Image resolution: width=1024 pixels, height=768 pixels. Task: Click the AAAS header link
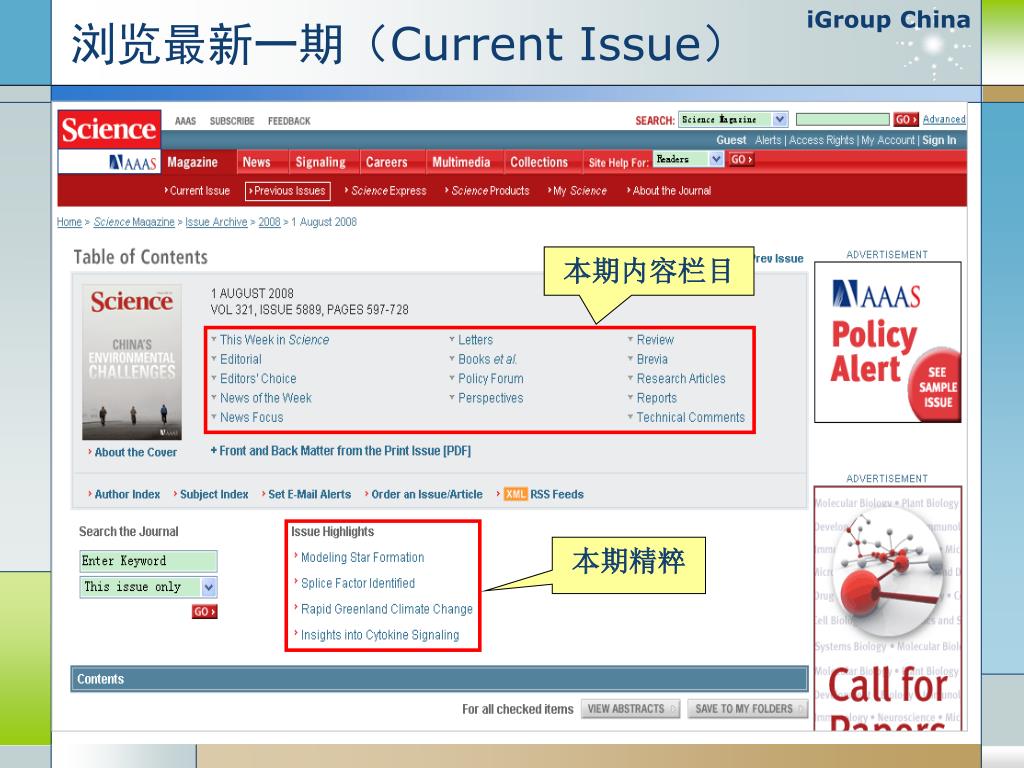(185, 121)
